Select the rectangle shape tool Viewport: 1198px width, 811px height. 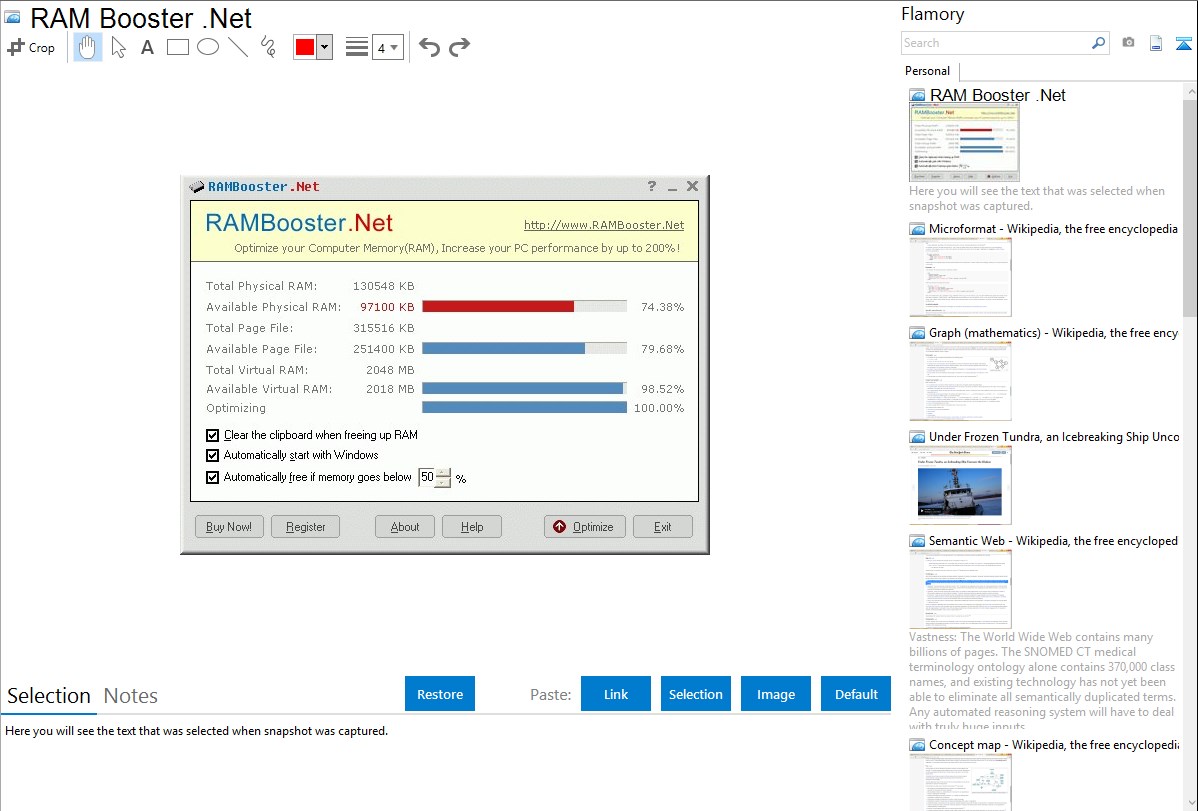coord(177,47)
